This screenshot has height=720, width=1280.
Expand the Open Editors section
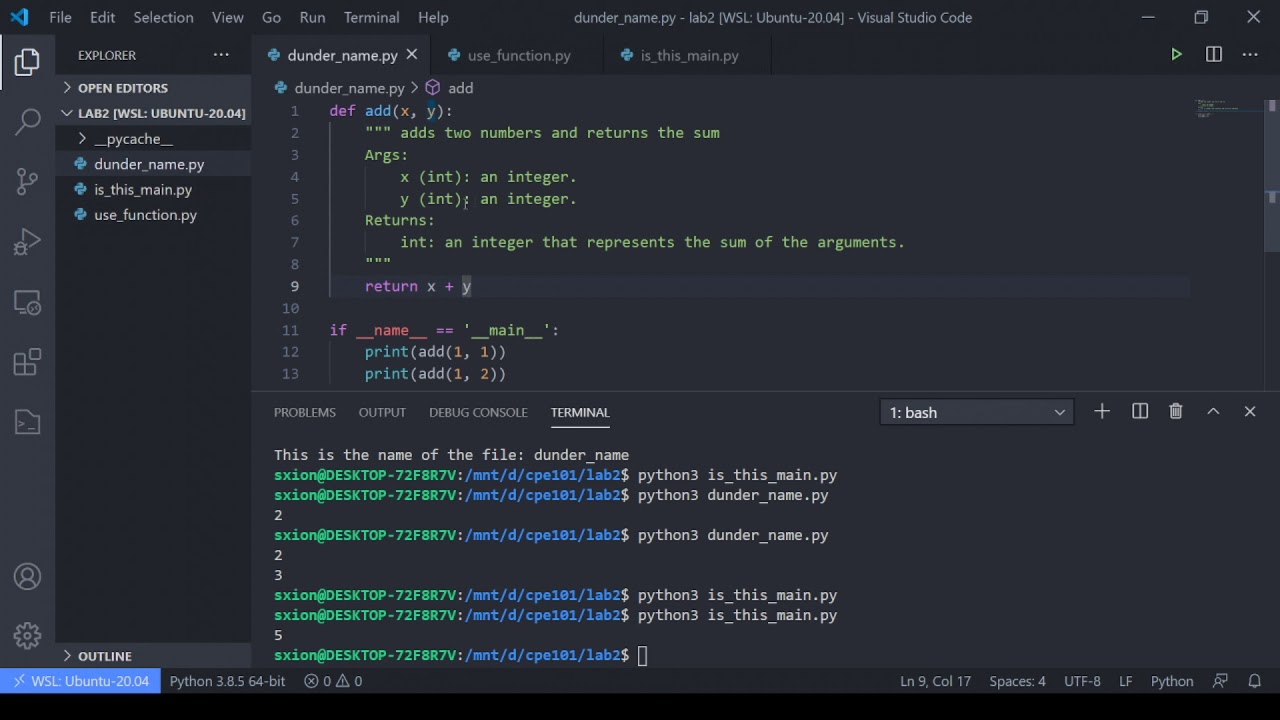point(153,88)
